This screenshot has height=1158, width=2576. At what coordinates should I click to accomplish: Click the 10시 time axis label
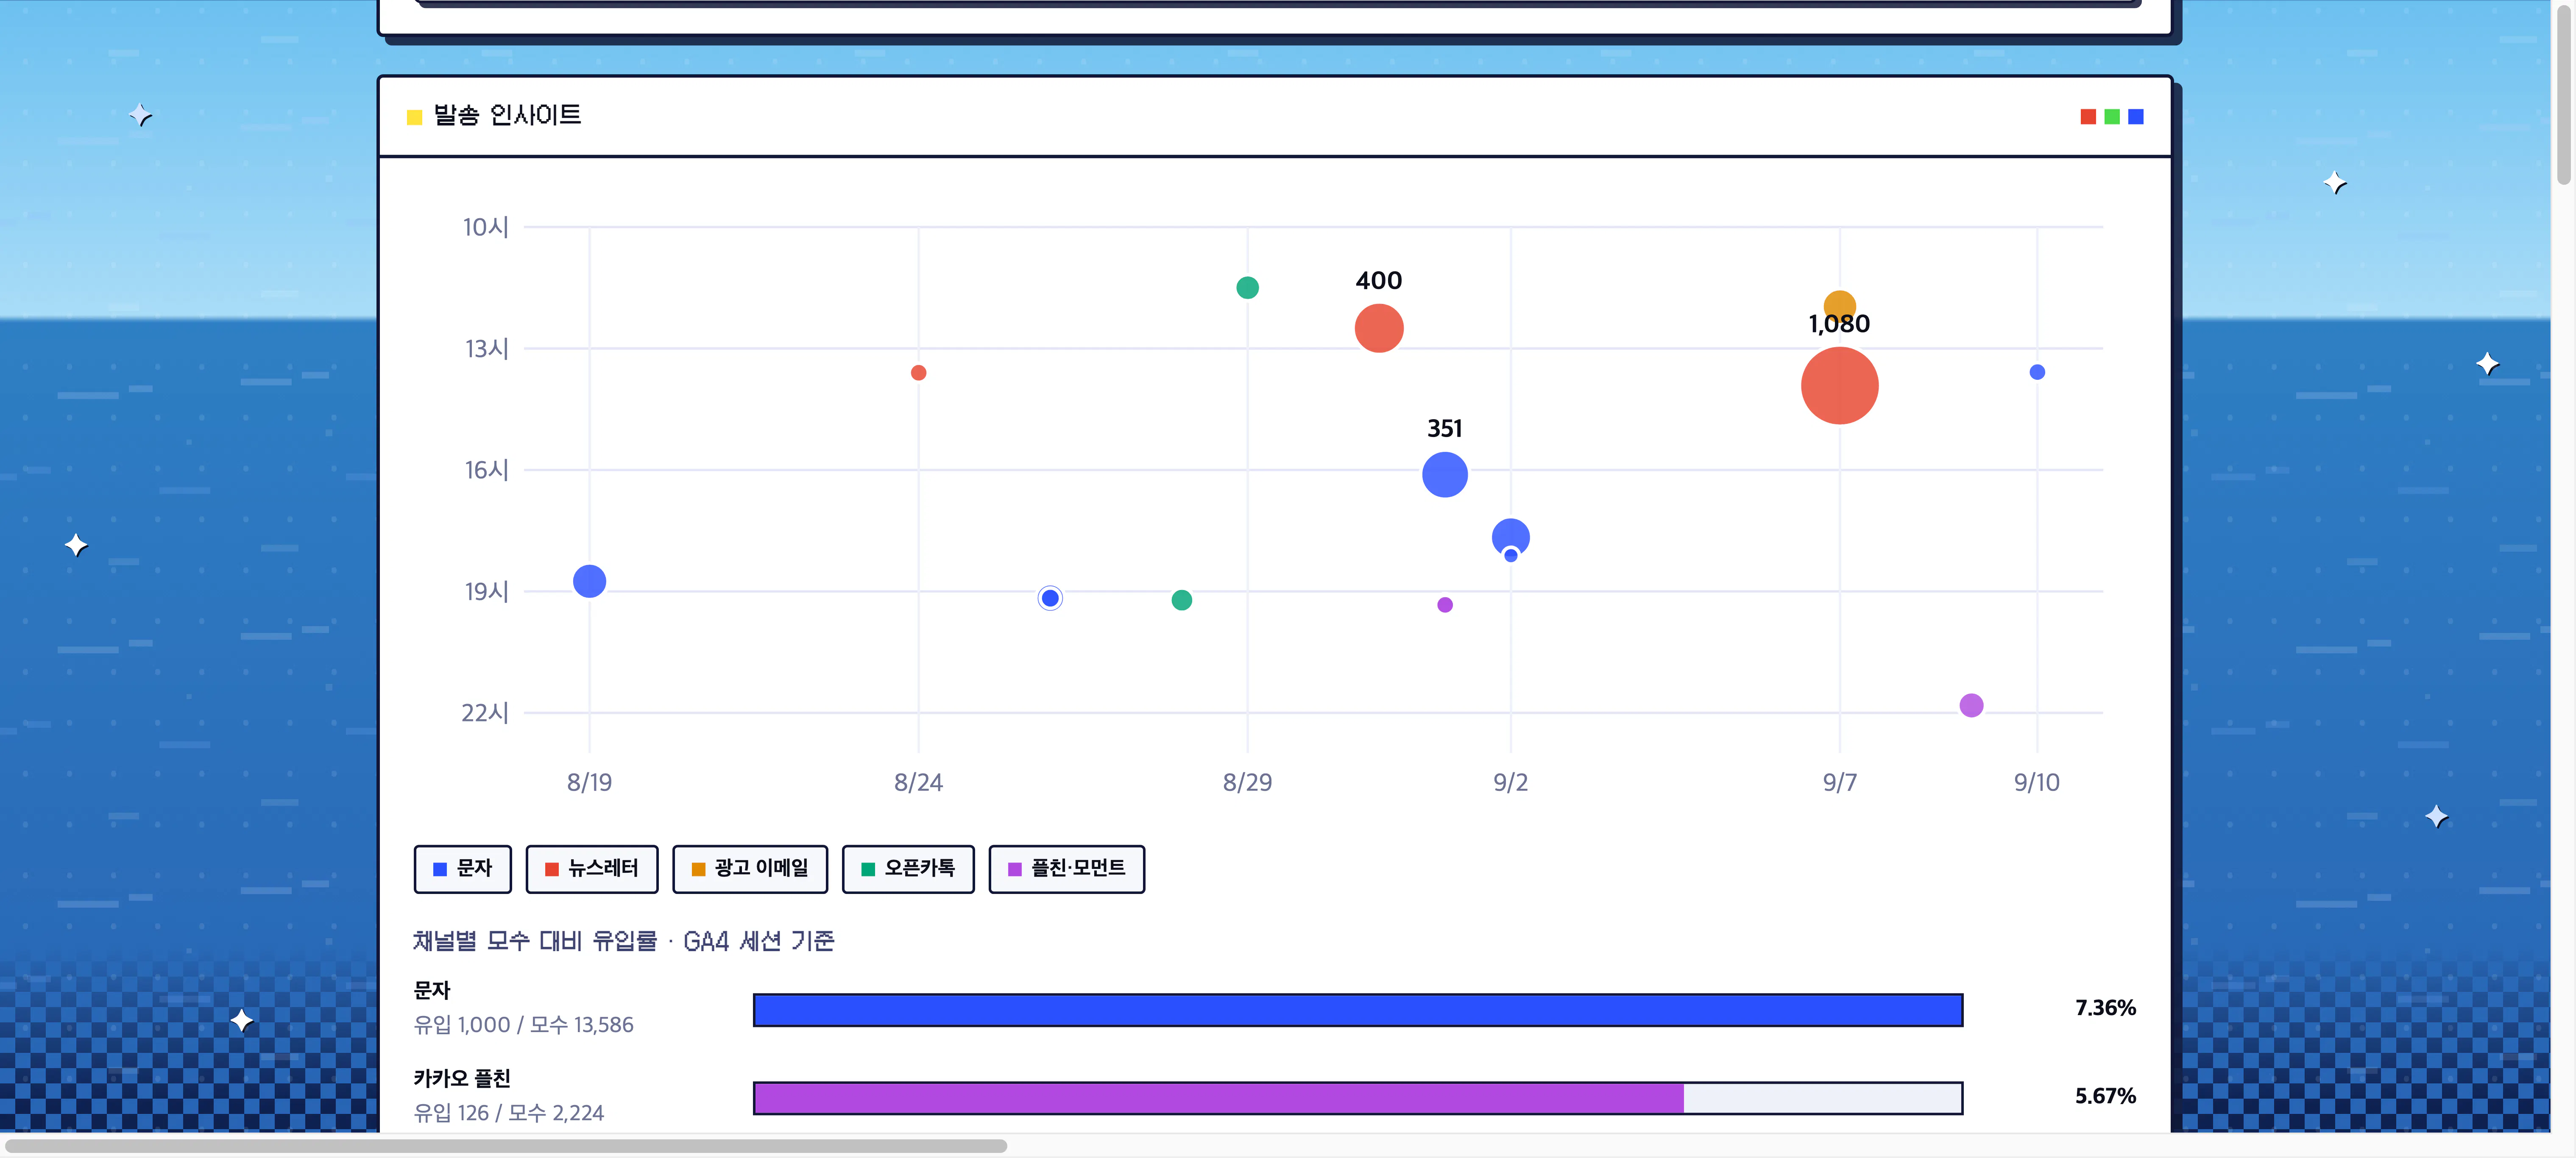486,227
